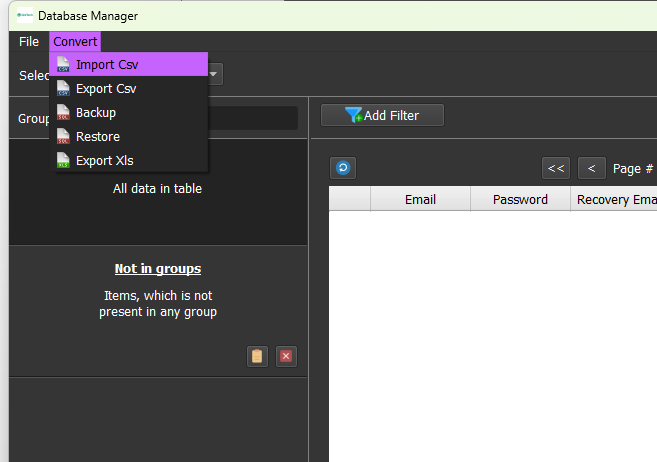This screenshot has height=462, width=657.
Task: Open the File menu
Action: [x=29, y=42]
